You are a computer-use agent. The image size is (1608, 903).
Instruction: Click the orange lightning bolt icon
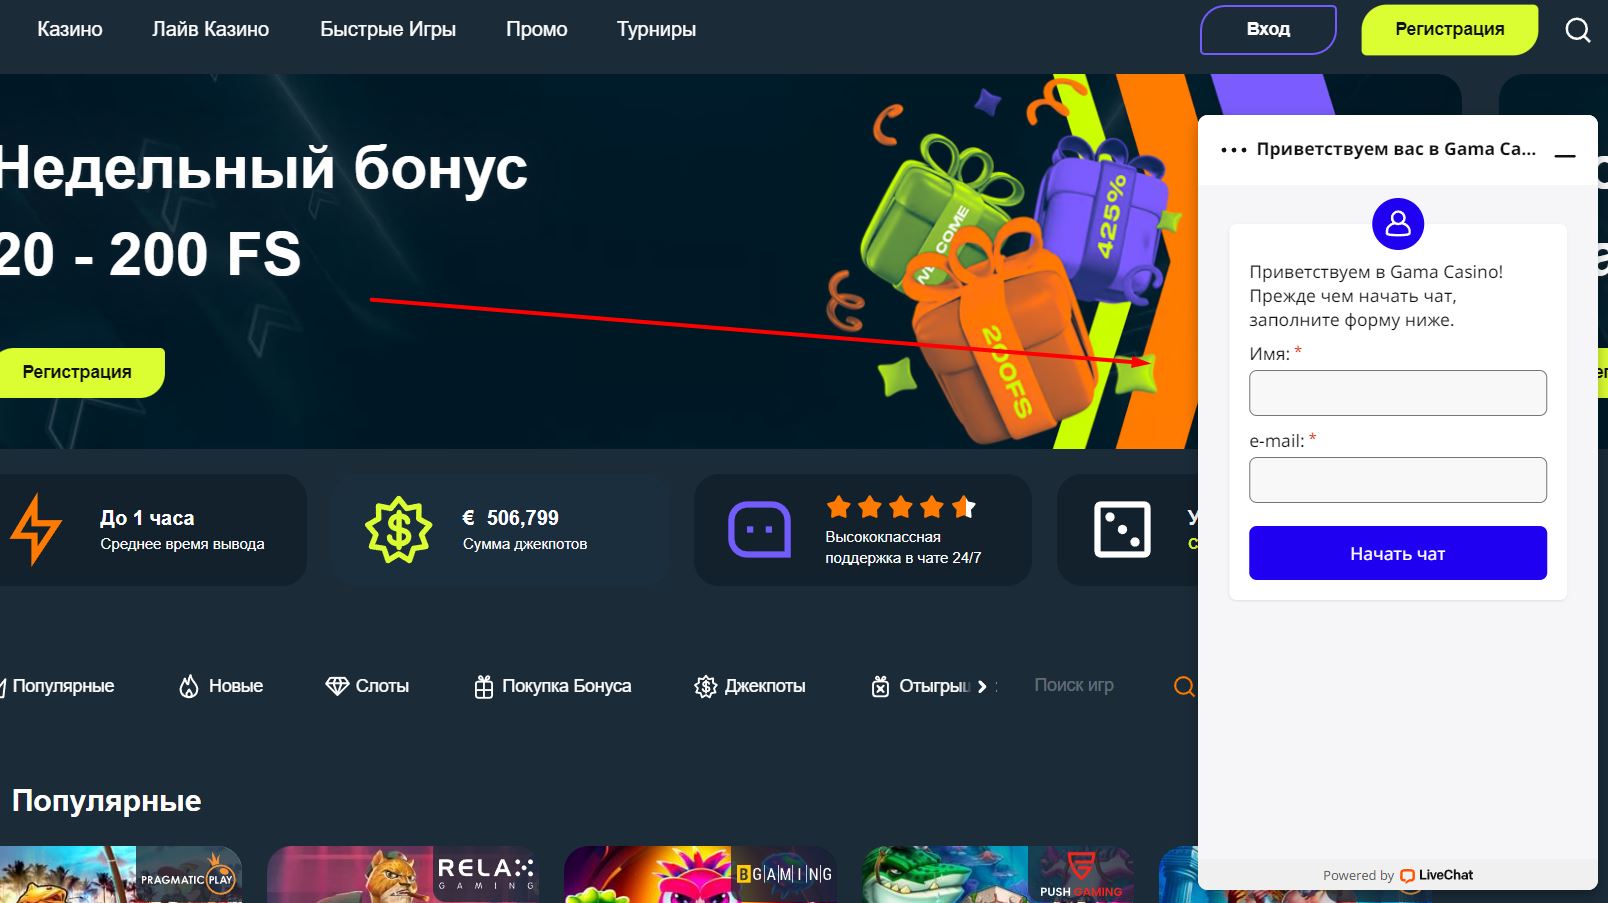(x=35, y=529)
